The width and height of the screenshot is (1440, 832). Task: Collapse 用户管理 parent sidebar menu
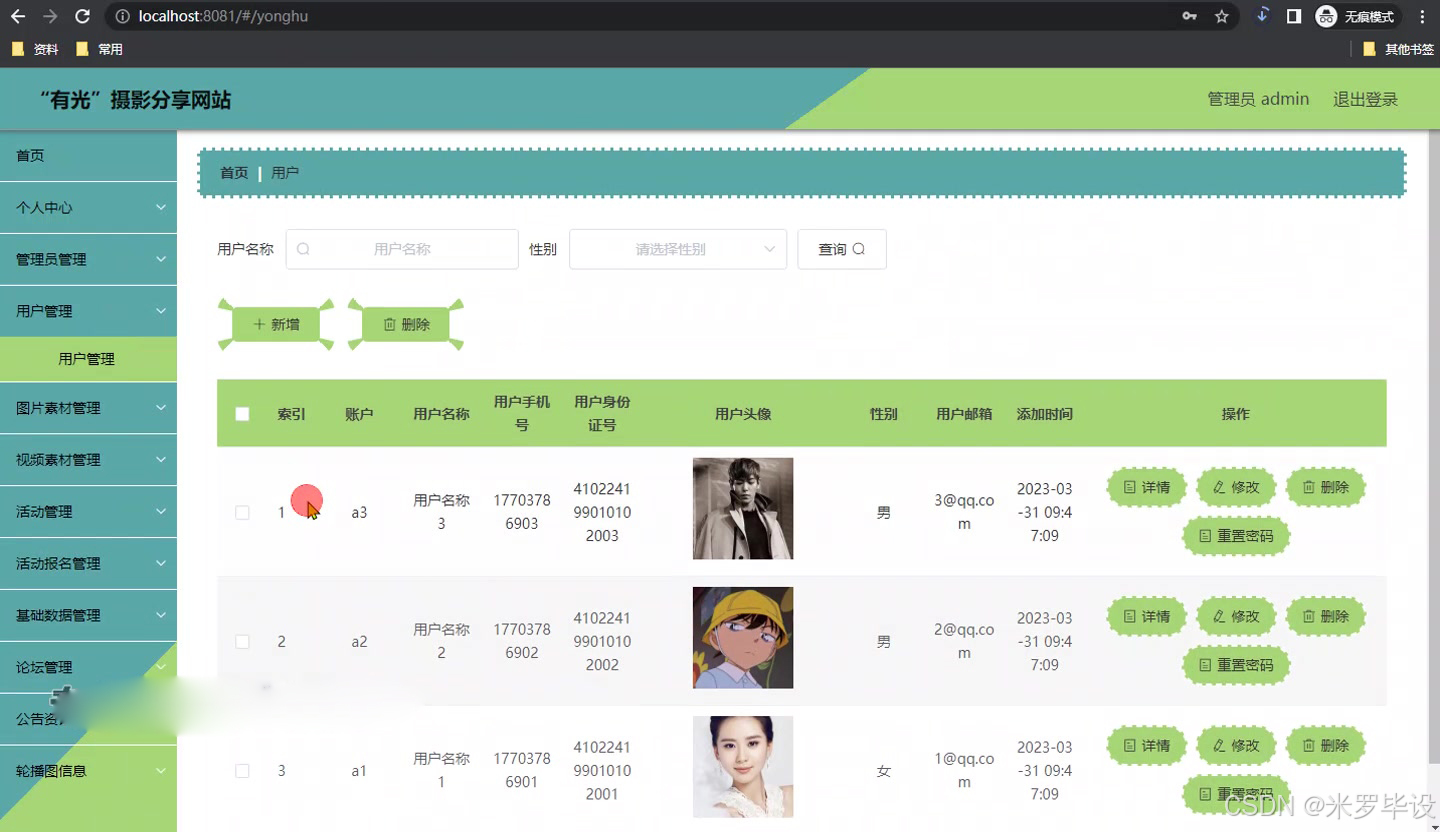(88, 311)
